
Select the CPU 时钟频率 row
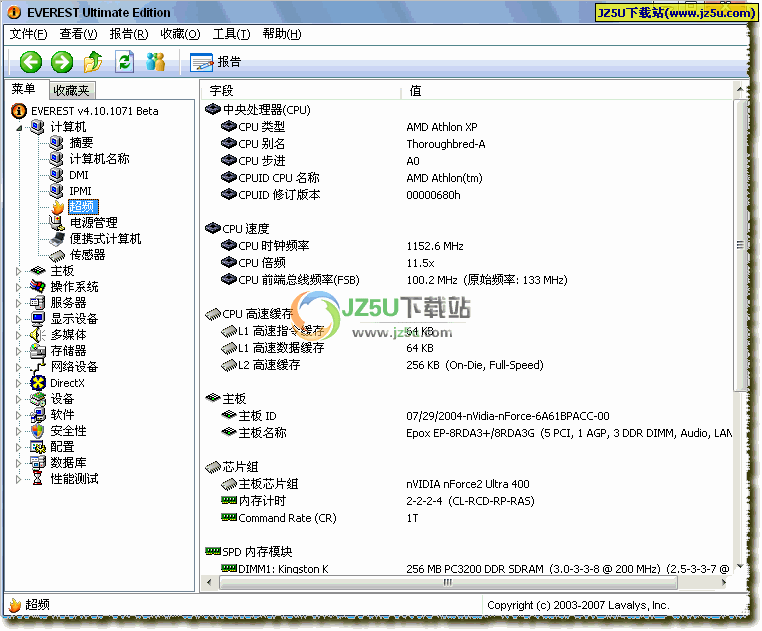[x=467, y=246]
